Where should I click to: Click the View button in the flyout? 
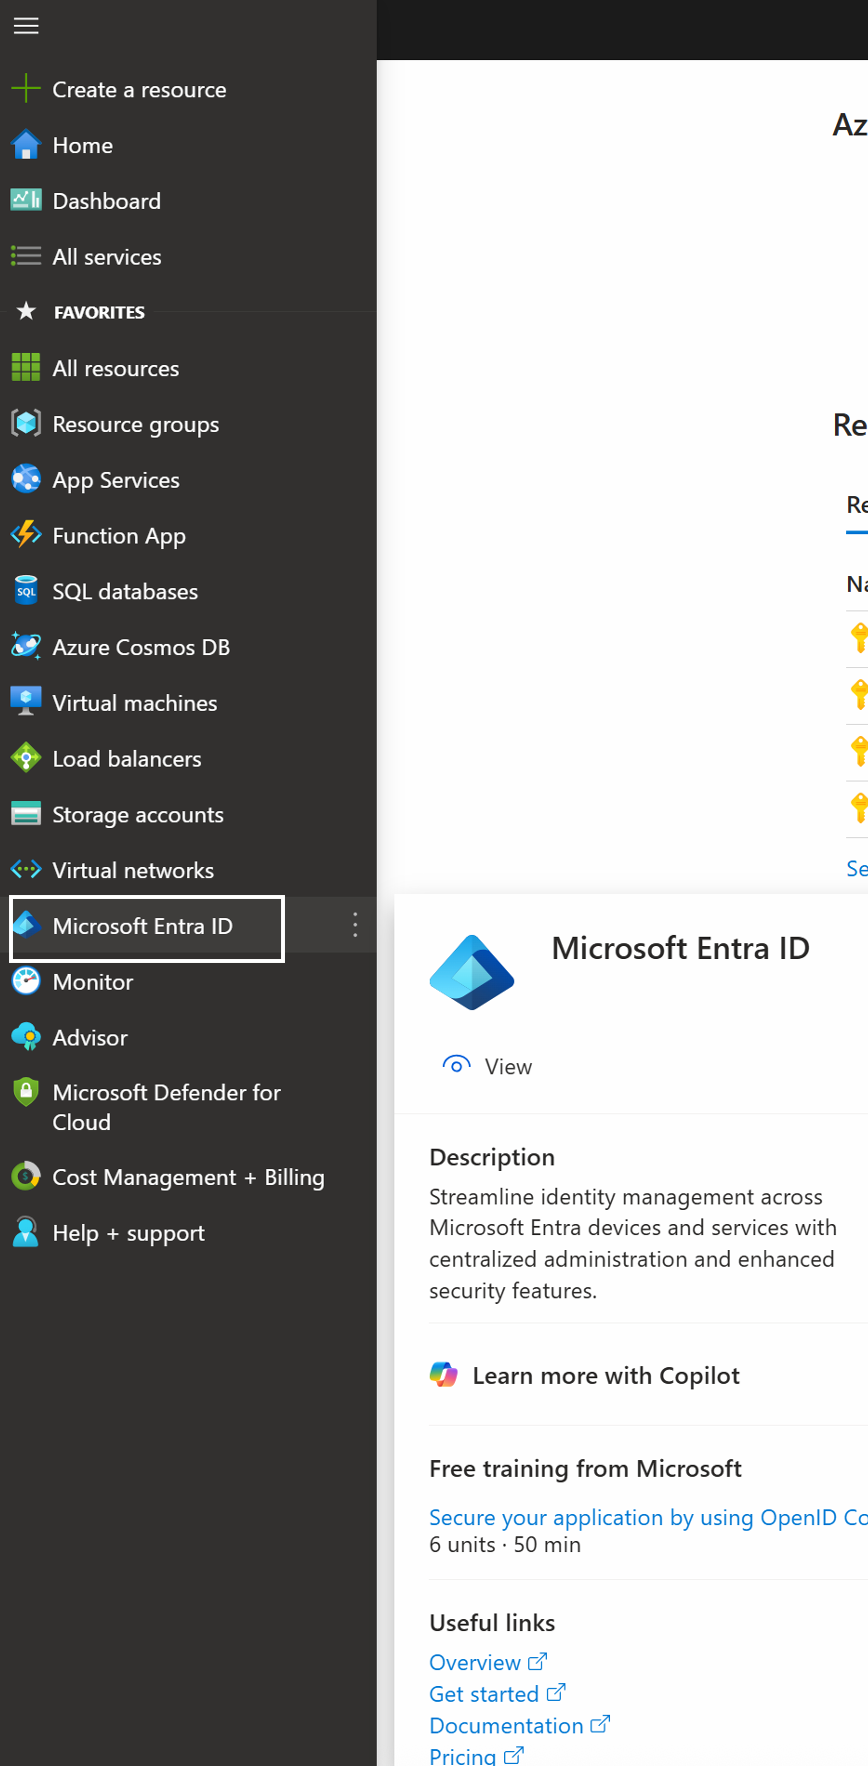(x=487, y=1066)
